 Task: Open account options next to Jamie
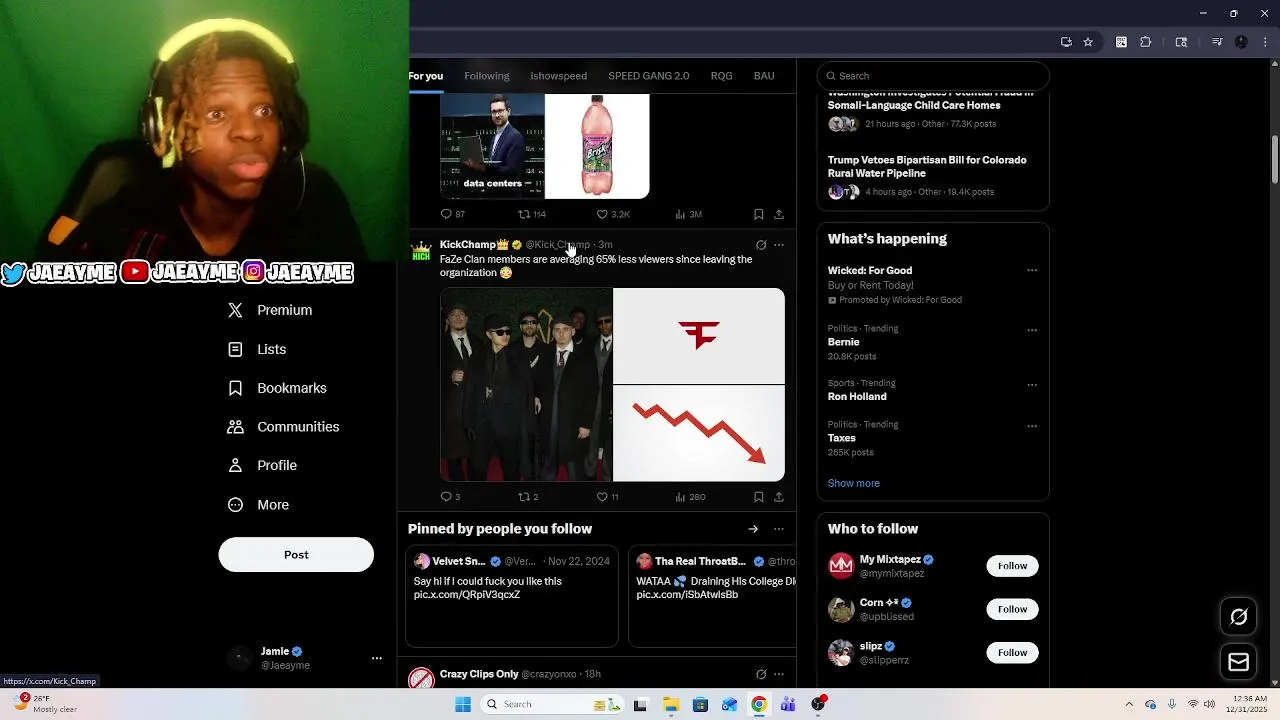(377, 658)
